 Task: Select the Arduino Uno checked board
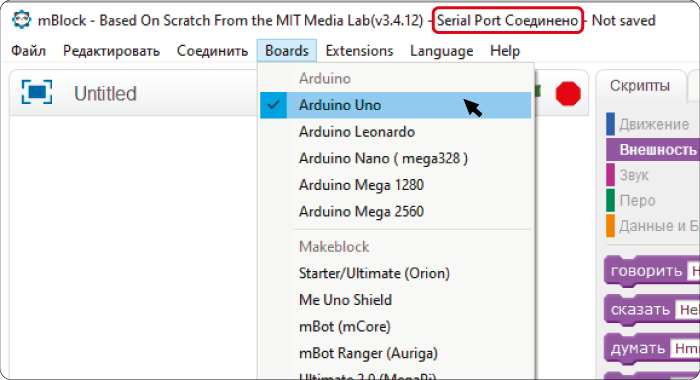click(x=396, y=105)
